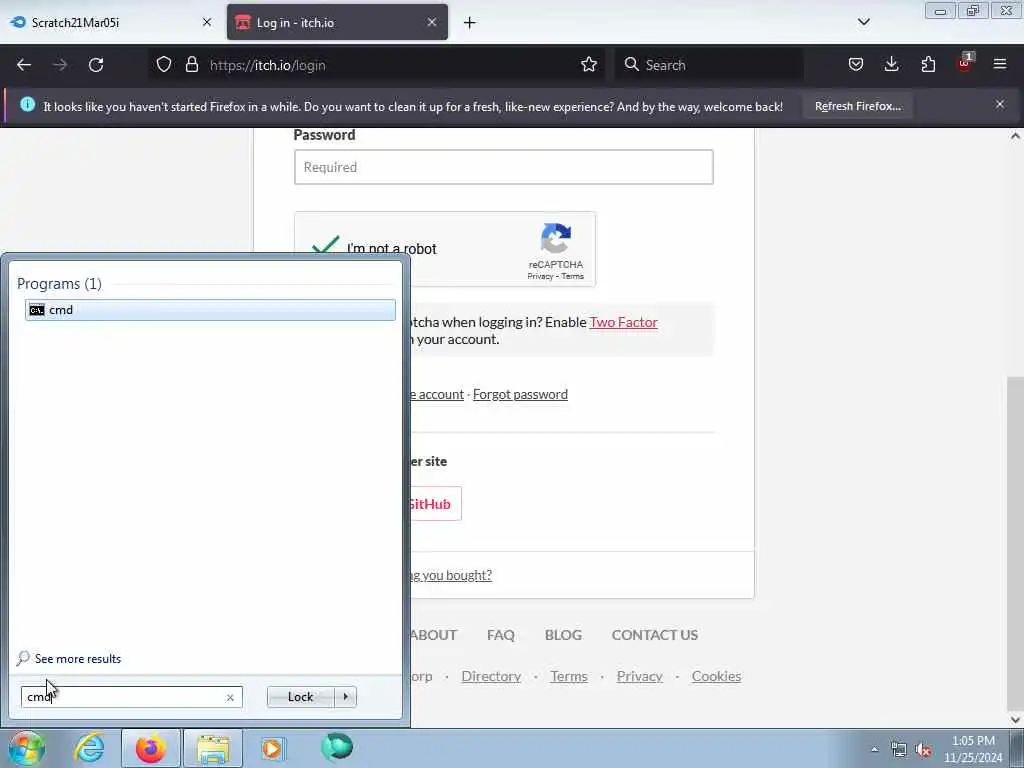Image resolution: width=1024 pixels, height=768 pixels.
Task: Toggle the I'm not a robot checkbox
Action: [325, 246]
